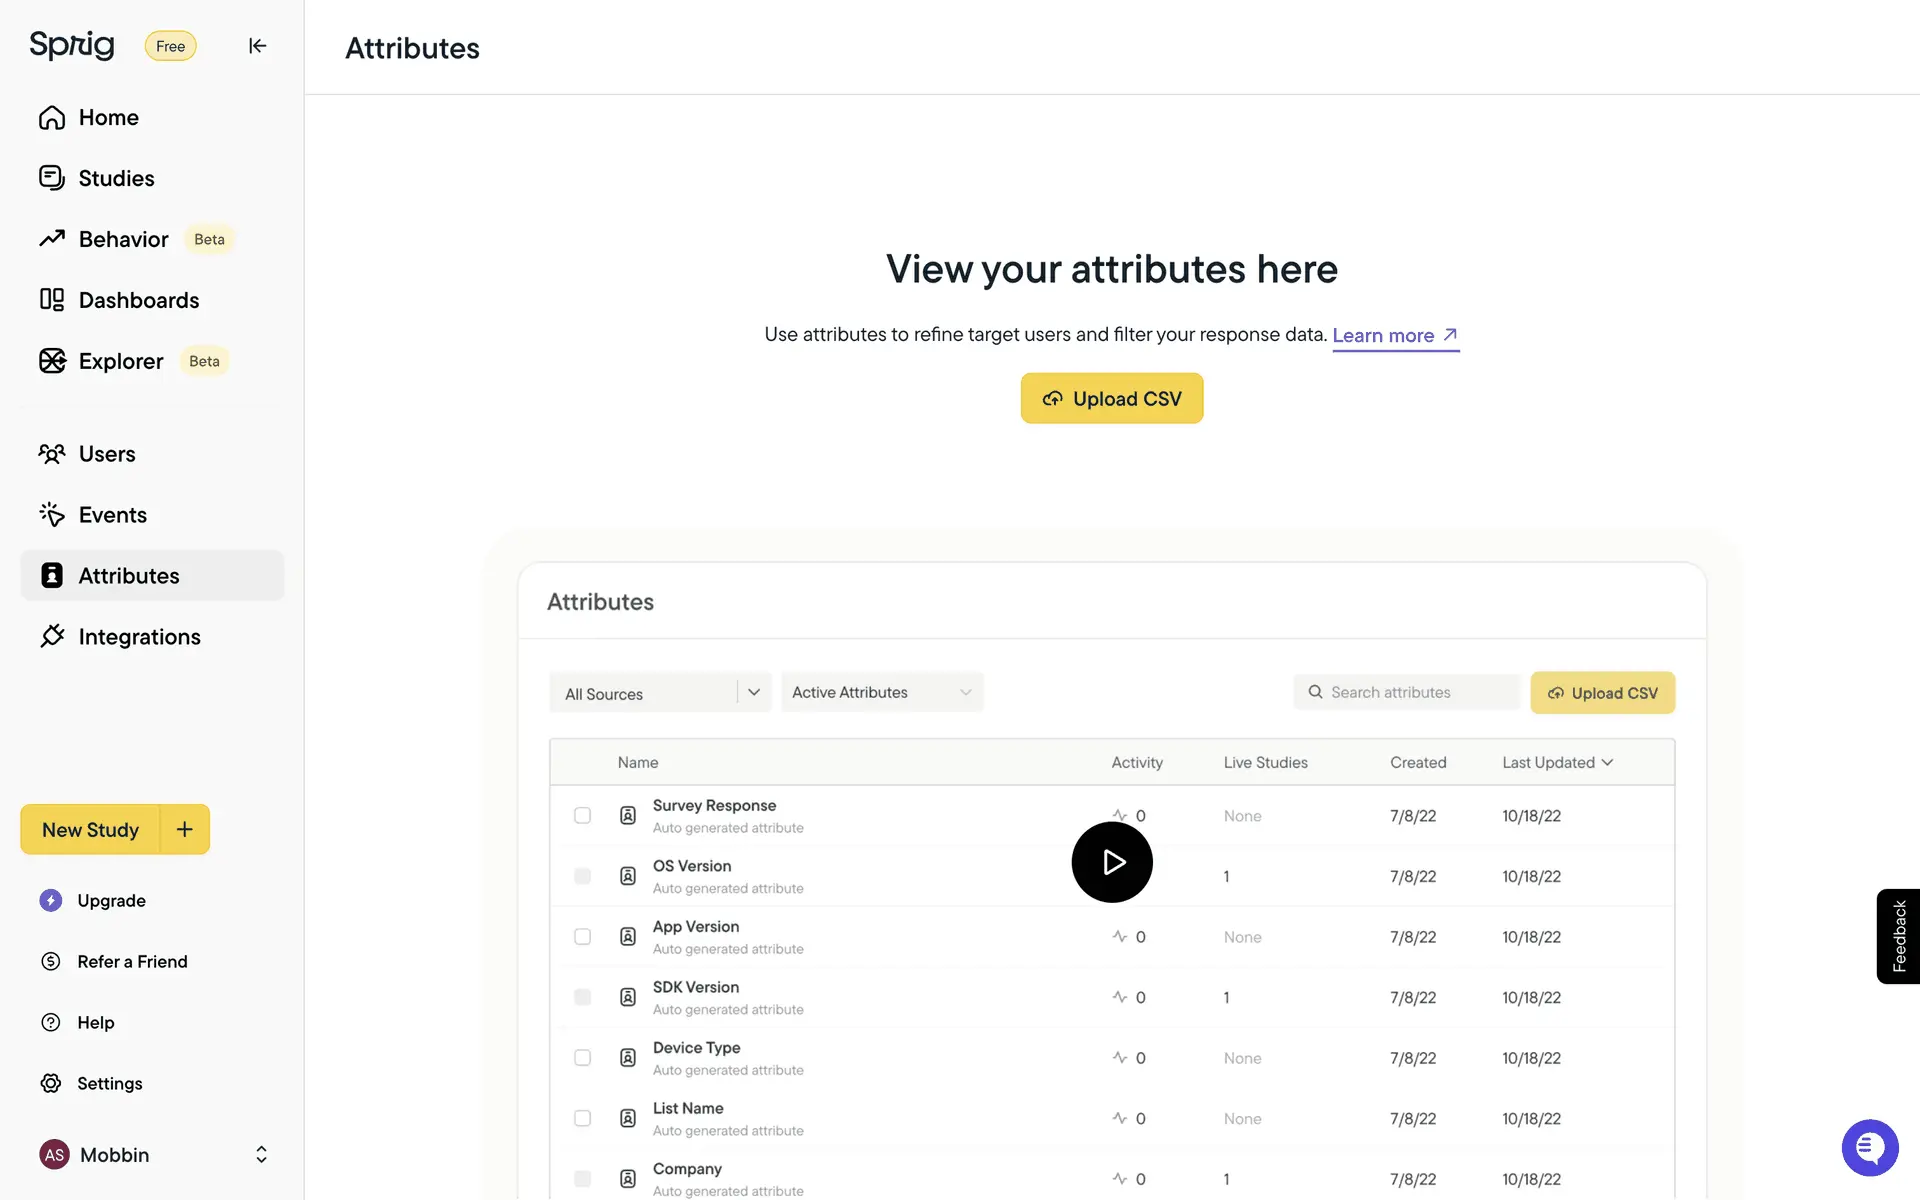The image size is (1920, 1200).
Task: Select the Device Type row checkbox
Action: pos(582,1058)
